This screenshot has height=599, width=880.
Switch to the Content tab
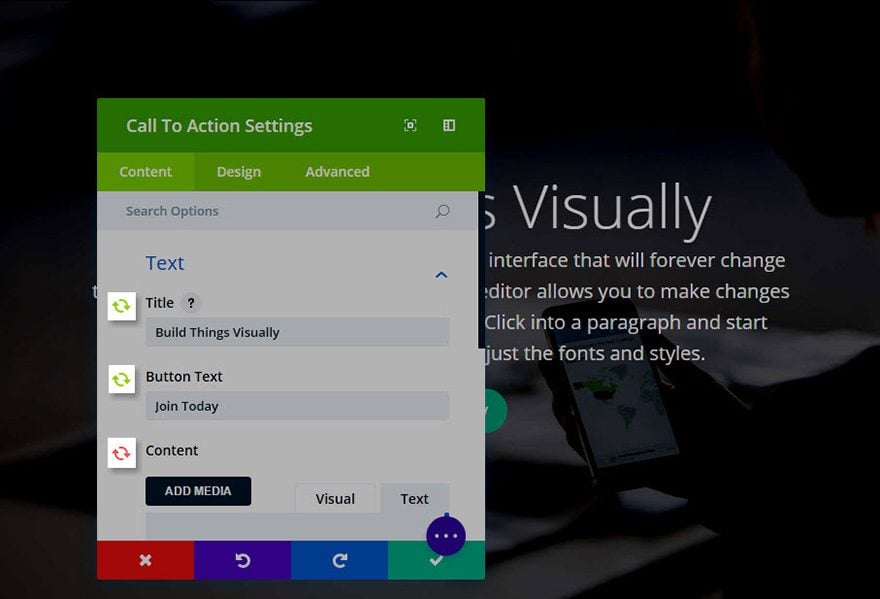pyautogui.click(x=145, y=172)
